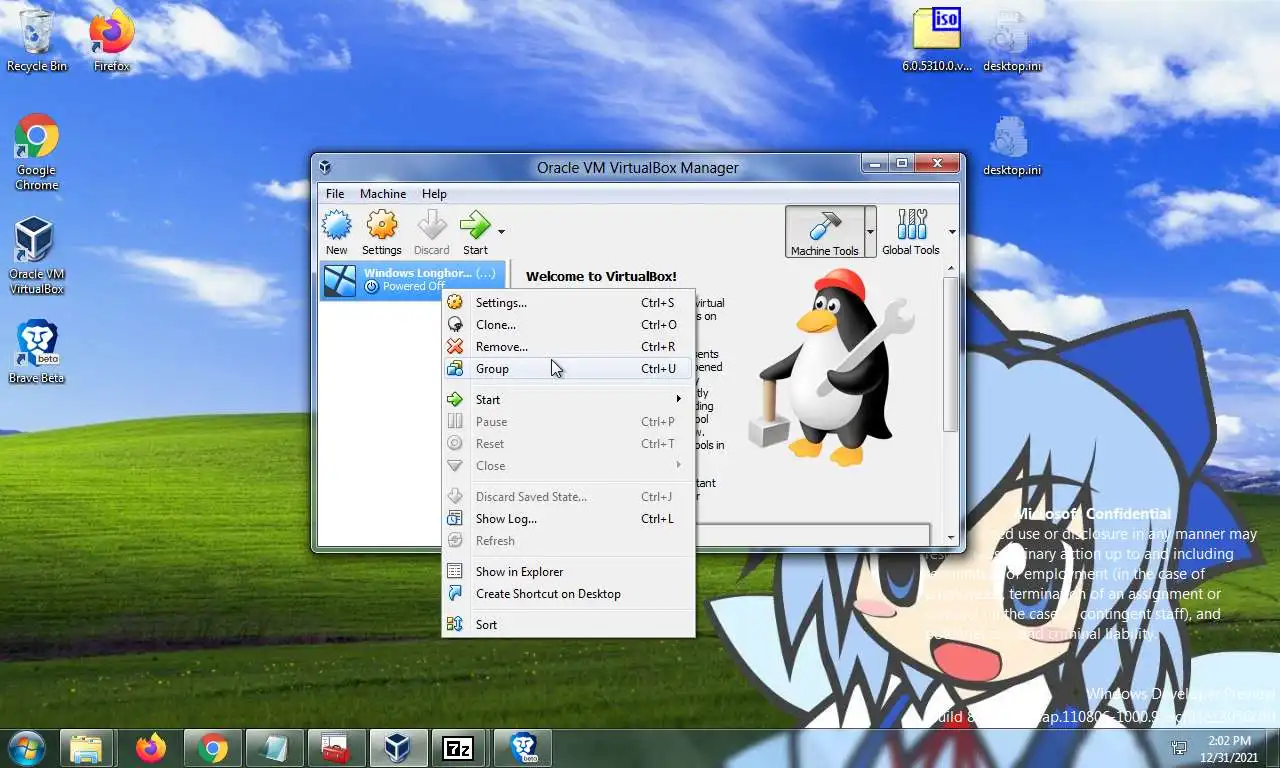Click the VirtualBox taskbar button

(397, 748)
